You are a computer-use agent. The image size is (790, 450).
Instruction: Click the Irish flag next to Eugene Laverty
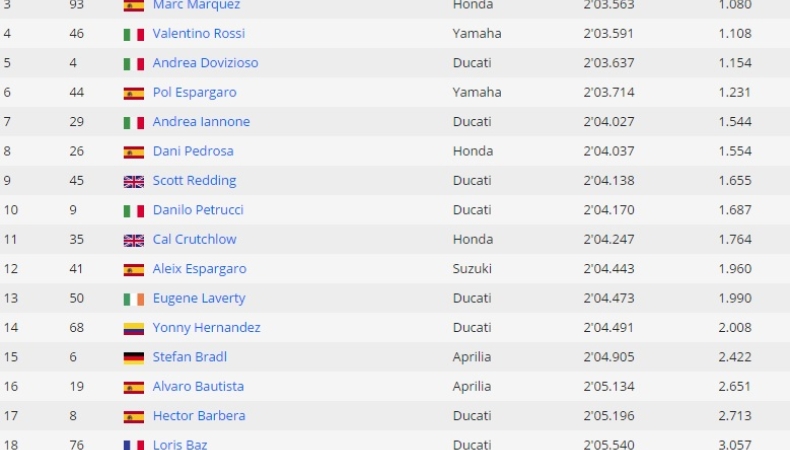click(x=133, y=299)
